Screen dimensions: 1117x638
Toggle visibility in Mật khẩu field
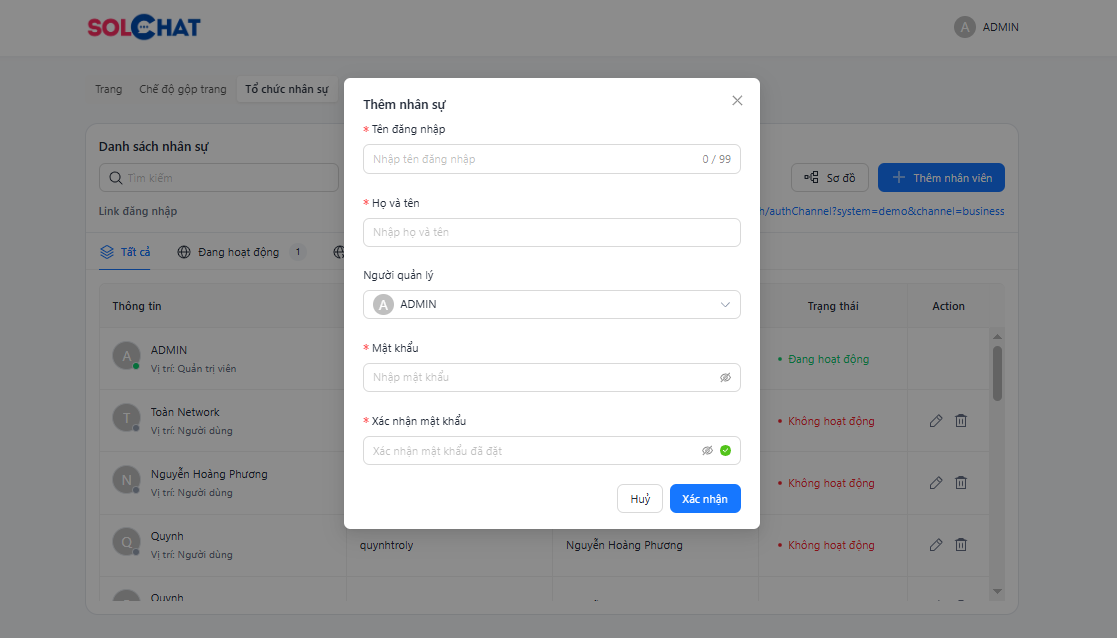[x=725, y=378]
